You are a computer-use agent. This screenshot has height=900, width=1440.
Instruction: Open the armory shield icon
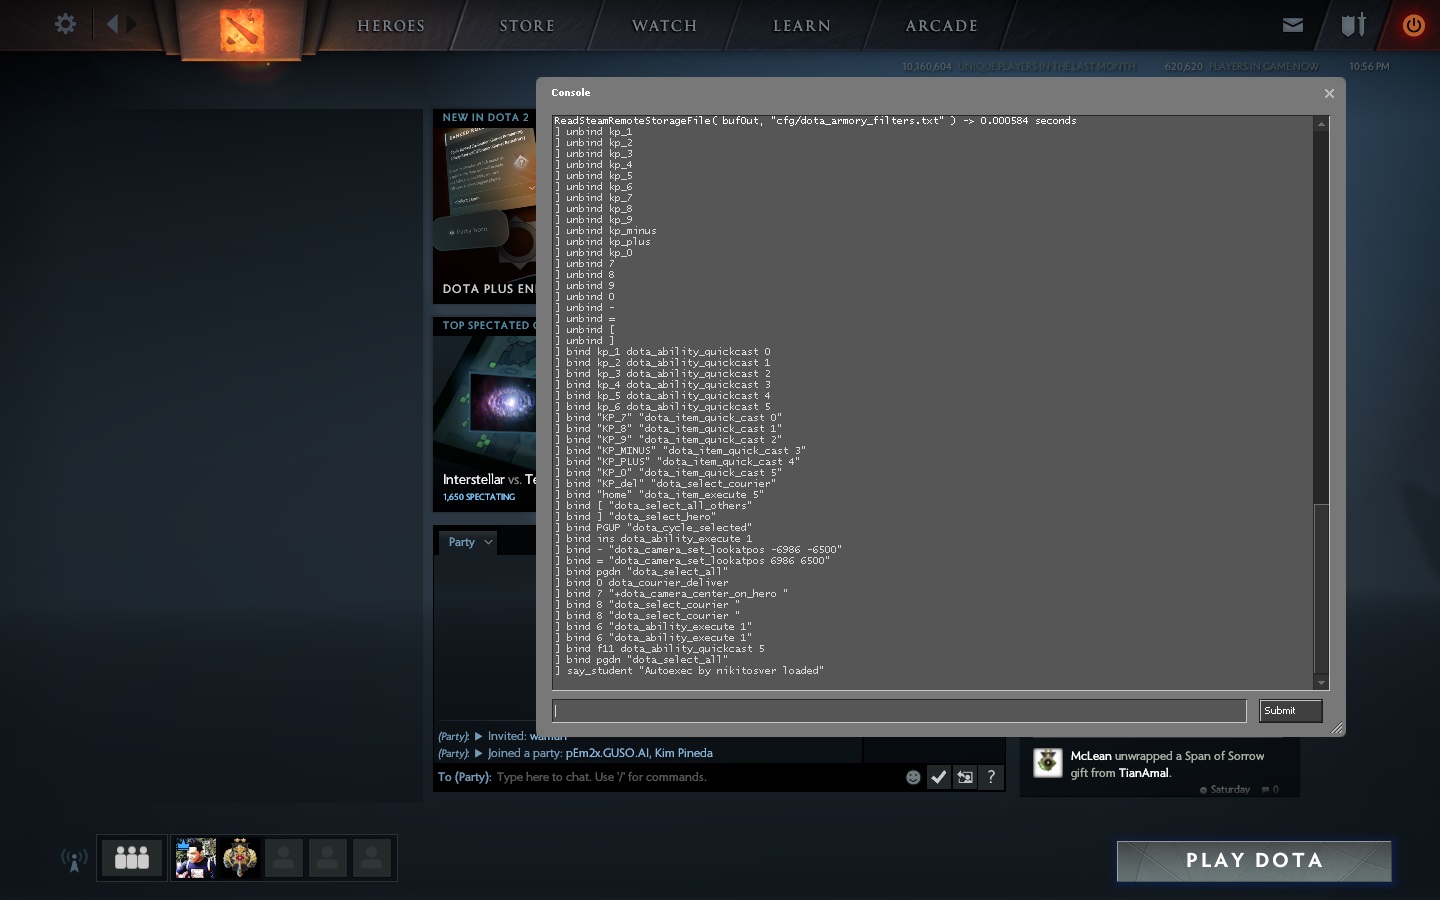click(x=1353, y=25)
